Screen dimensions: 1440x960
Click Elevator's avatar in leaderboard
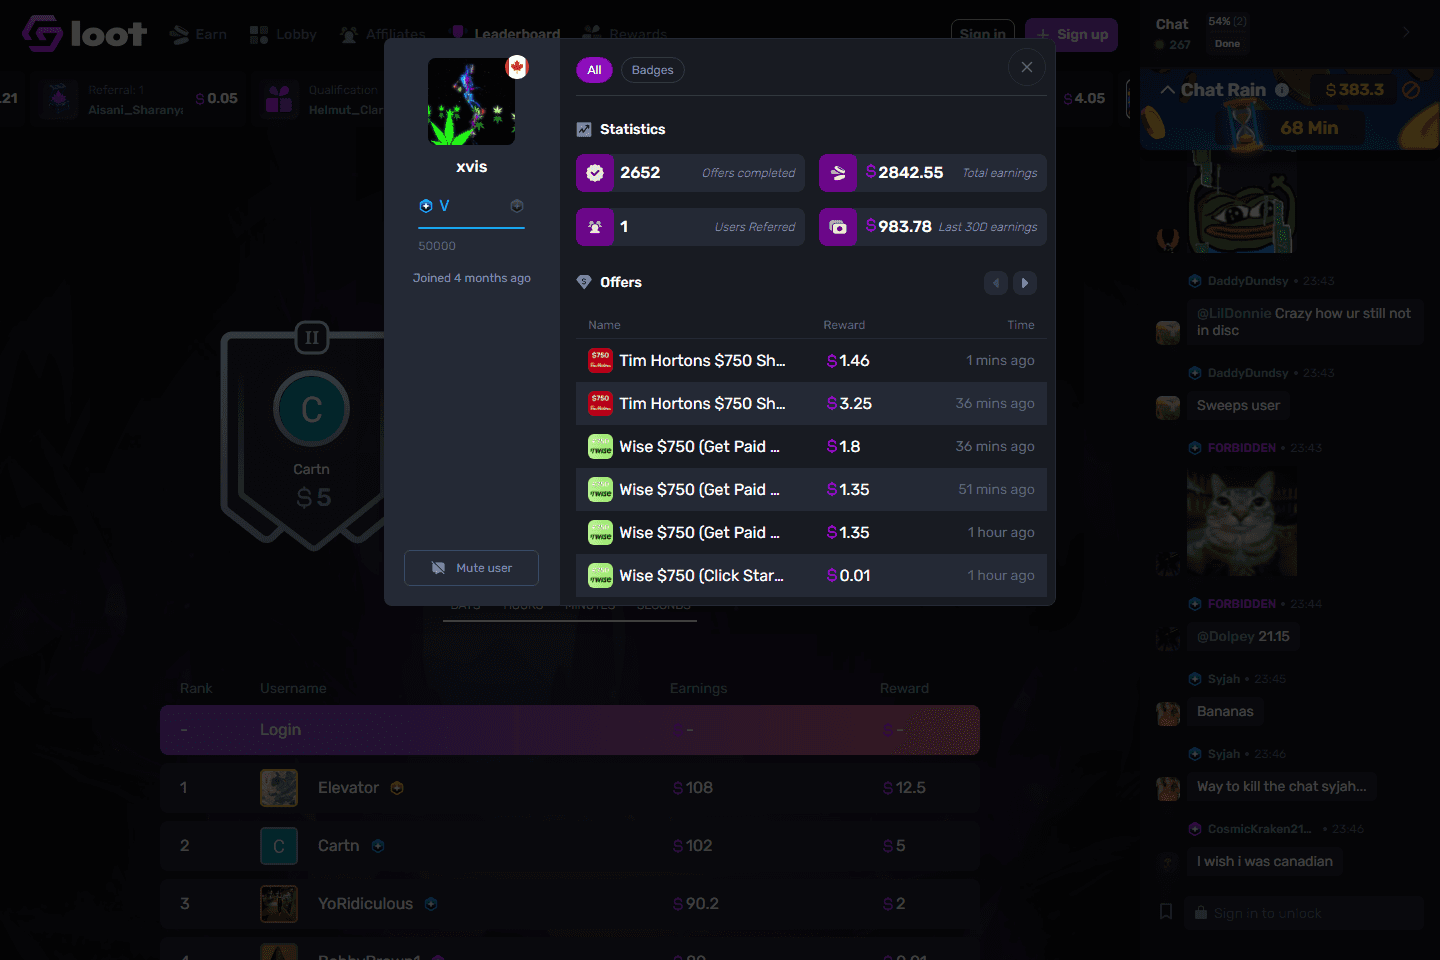[279, 788]
